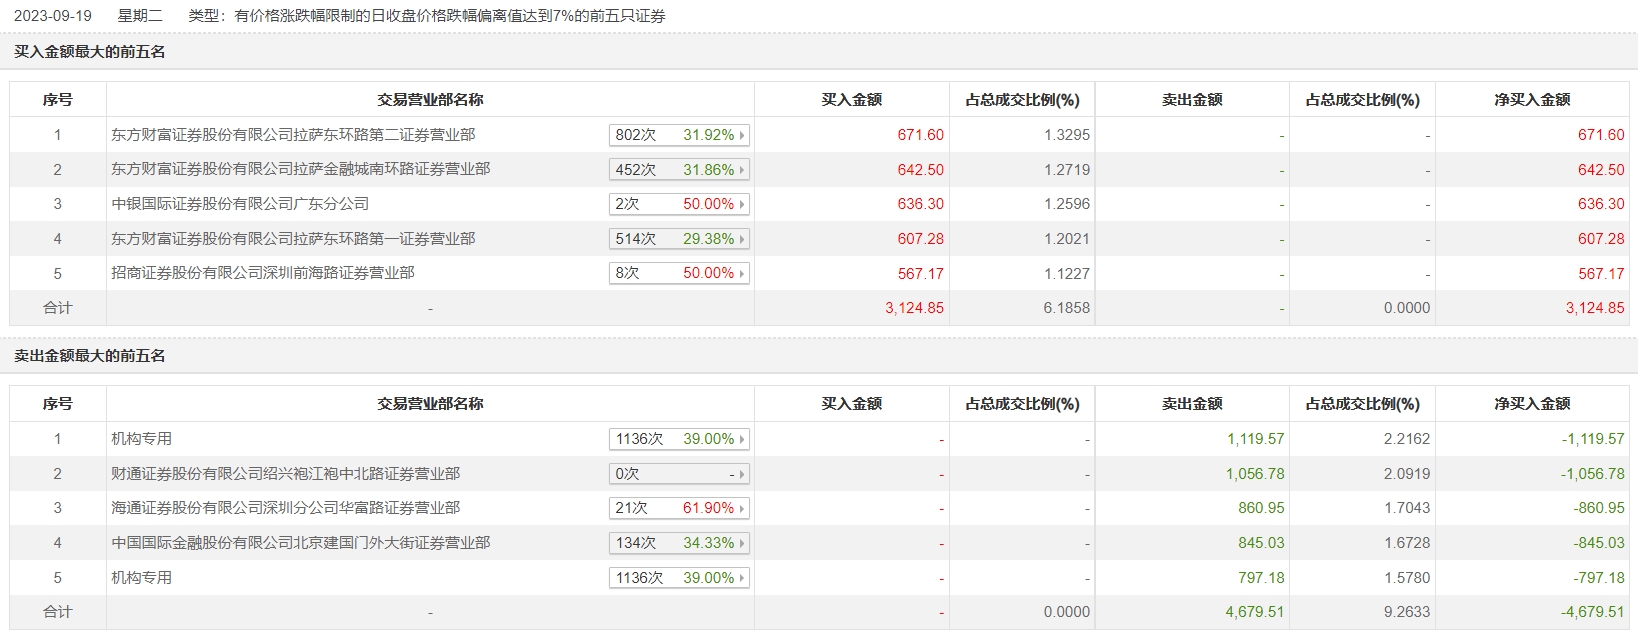Click 机构专用 in sell row 5

click(142, 578)
